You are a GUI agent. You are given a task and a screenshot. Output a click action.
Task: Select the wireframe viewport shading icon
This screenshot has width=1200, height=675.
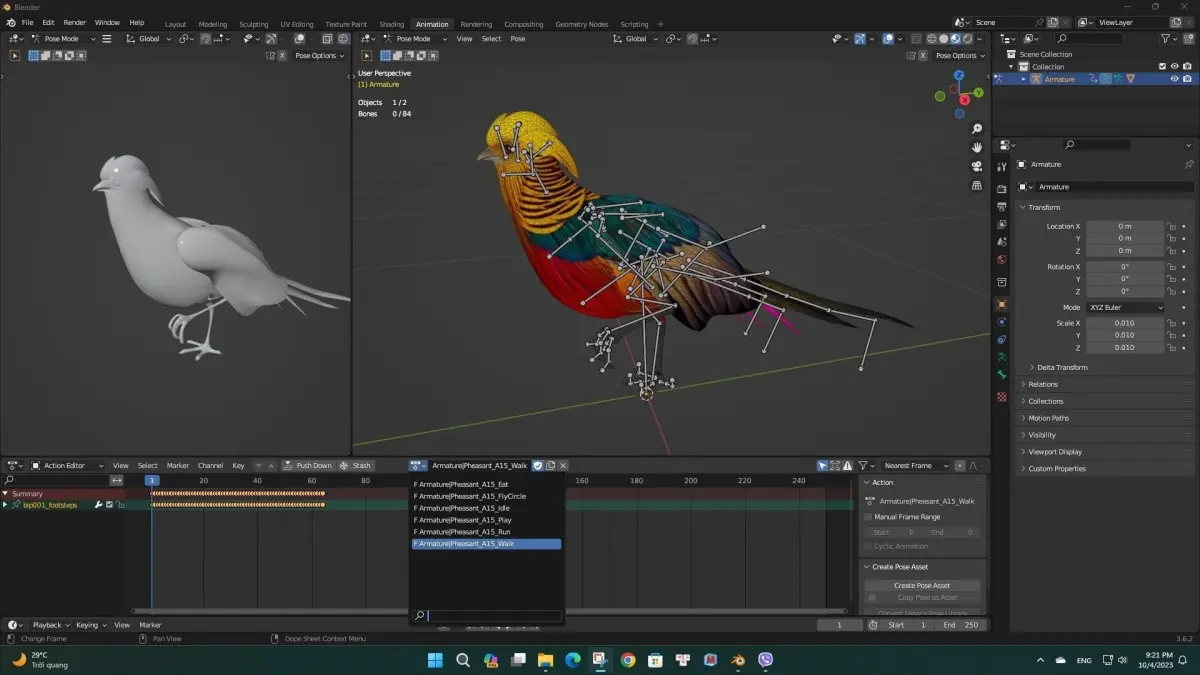(x=931, y=39)
